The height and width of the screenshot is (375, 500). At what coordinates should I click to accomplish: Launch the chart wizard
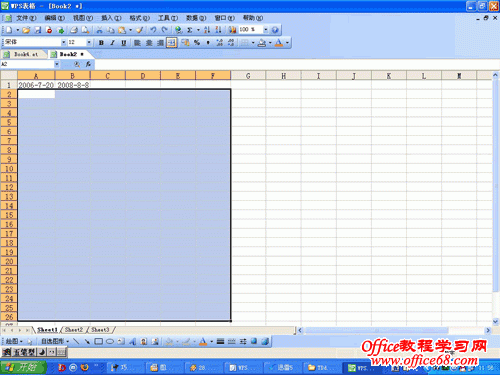(232, 30)
